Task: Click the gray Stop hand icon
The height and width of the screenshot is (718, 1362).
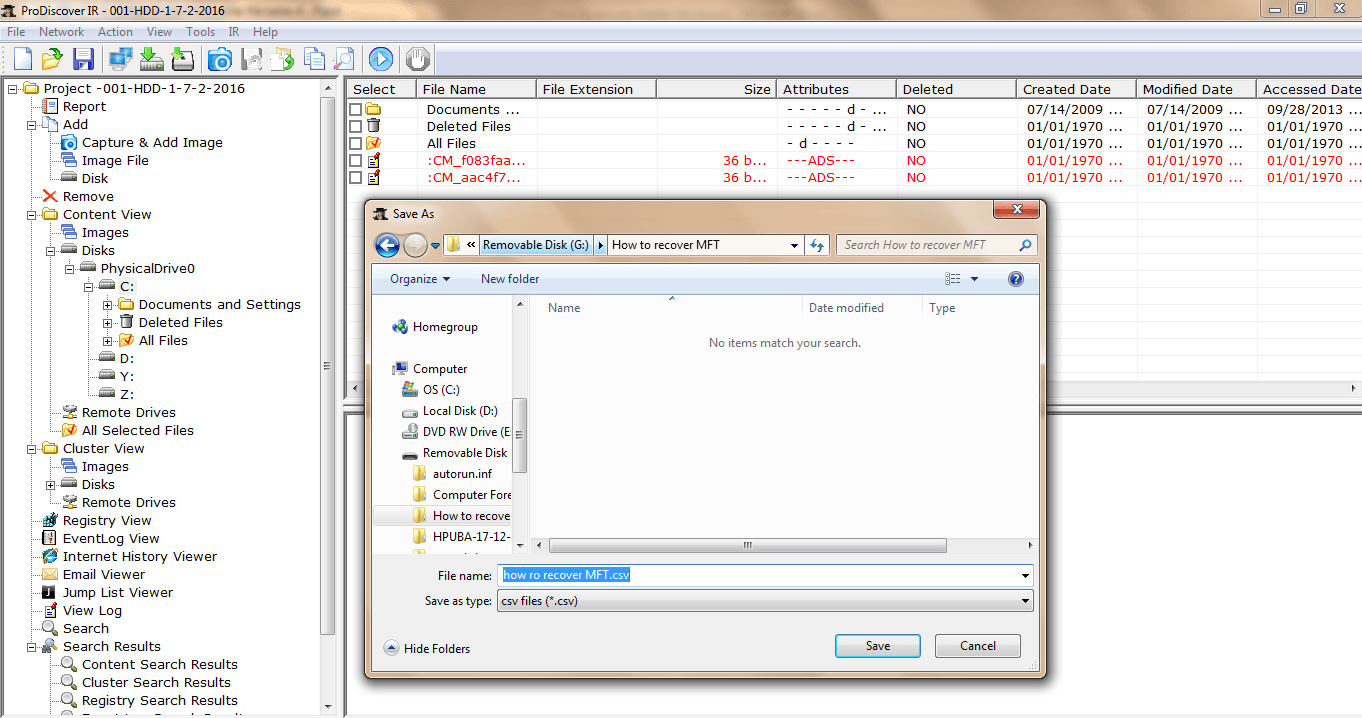Action: 418,59
